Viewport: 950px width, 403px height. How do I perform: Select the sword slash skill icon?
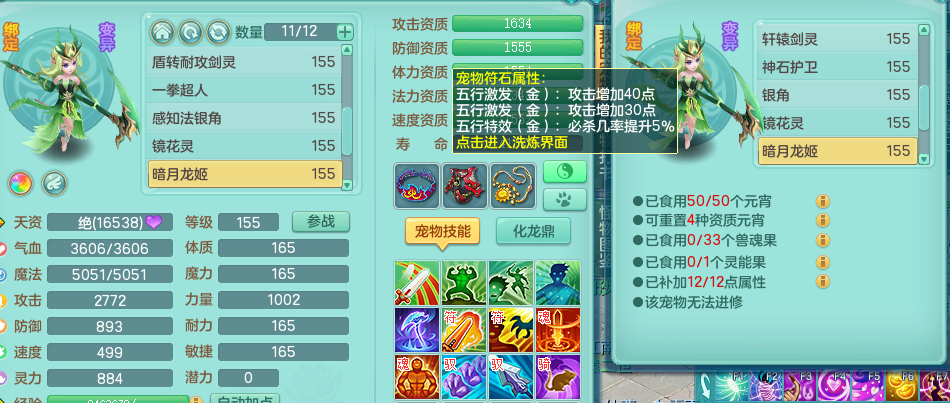[x=417, y=283]
